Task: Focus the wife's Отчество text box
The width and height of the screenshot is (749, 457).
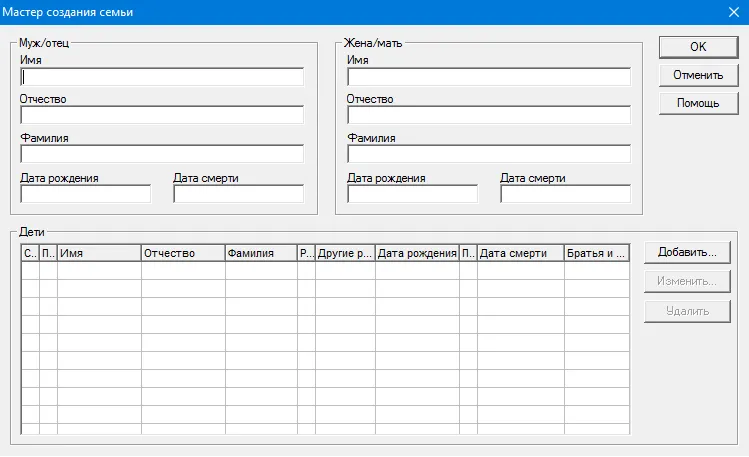Action: (x=489, y=115)
